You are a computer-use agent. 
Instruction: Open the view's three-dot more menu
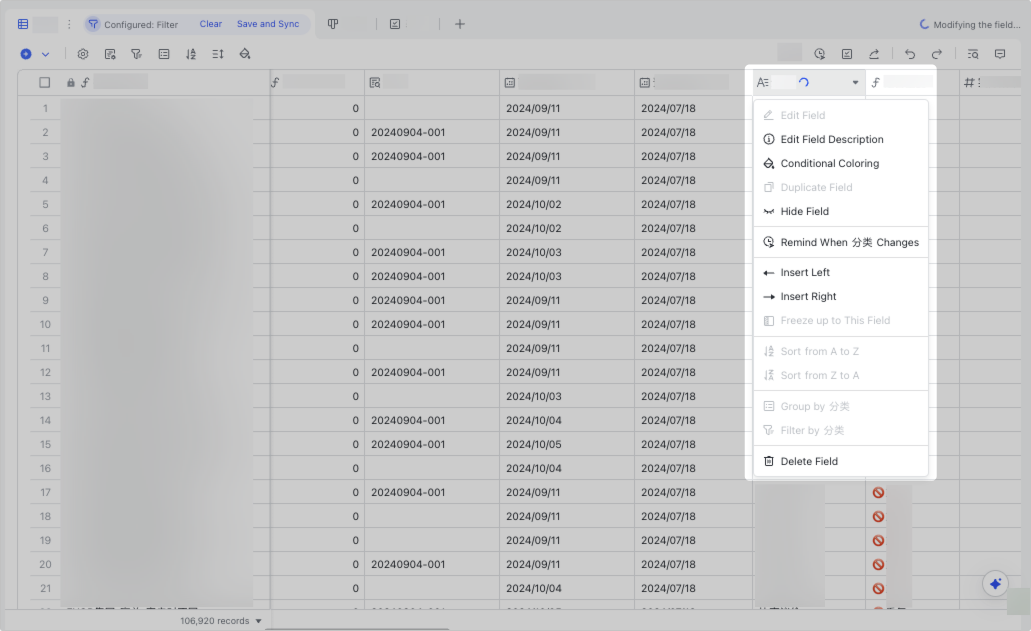point(69,24)
